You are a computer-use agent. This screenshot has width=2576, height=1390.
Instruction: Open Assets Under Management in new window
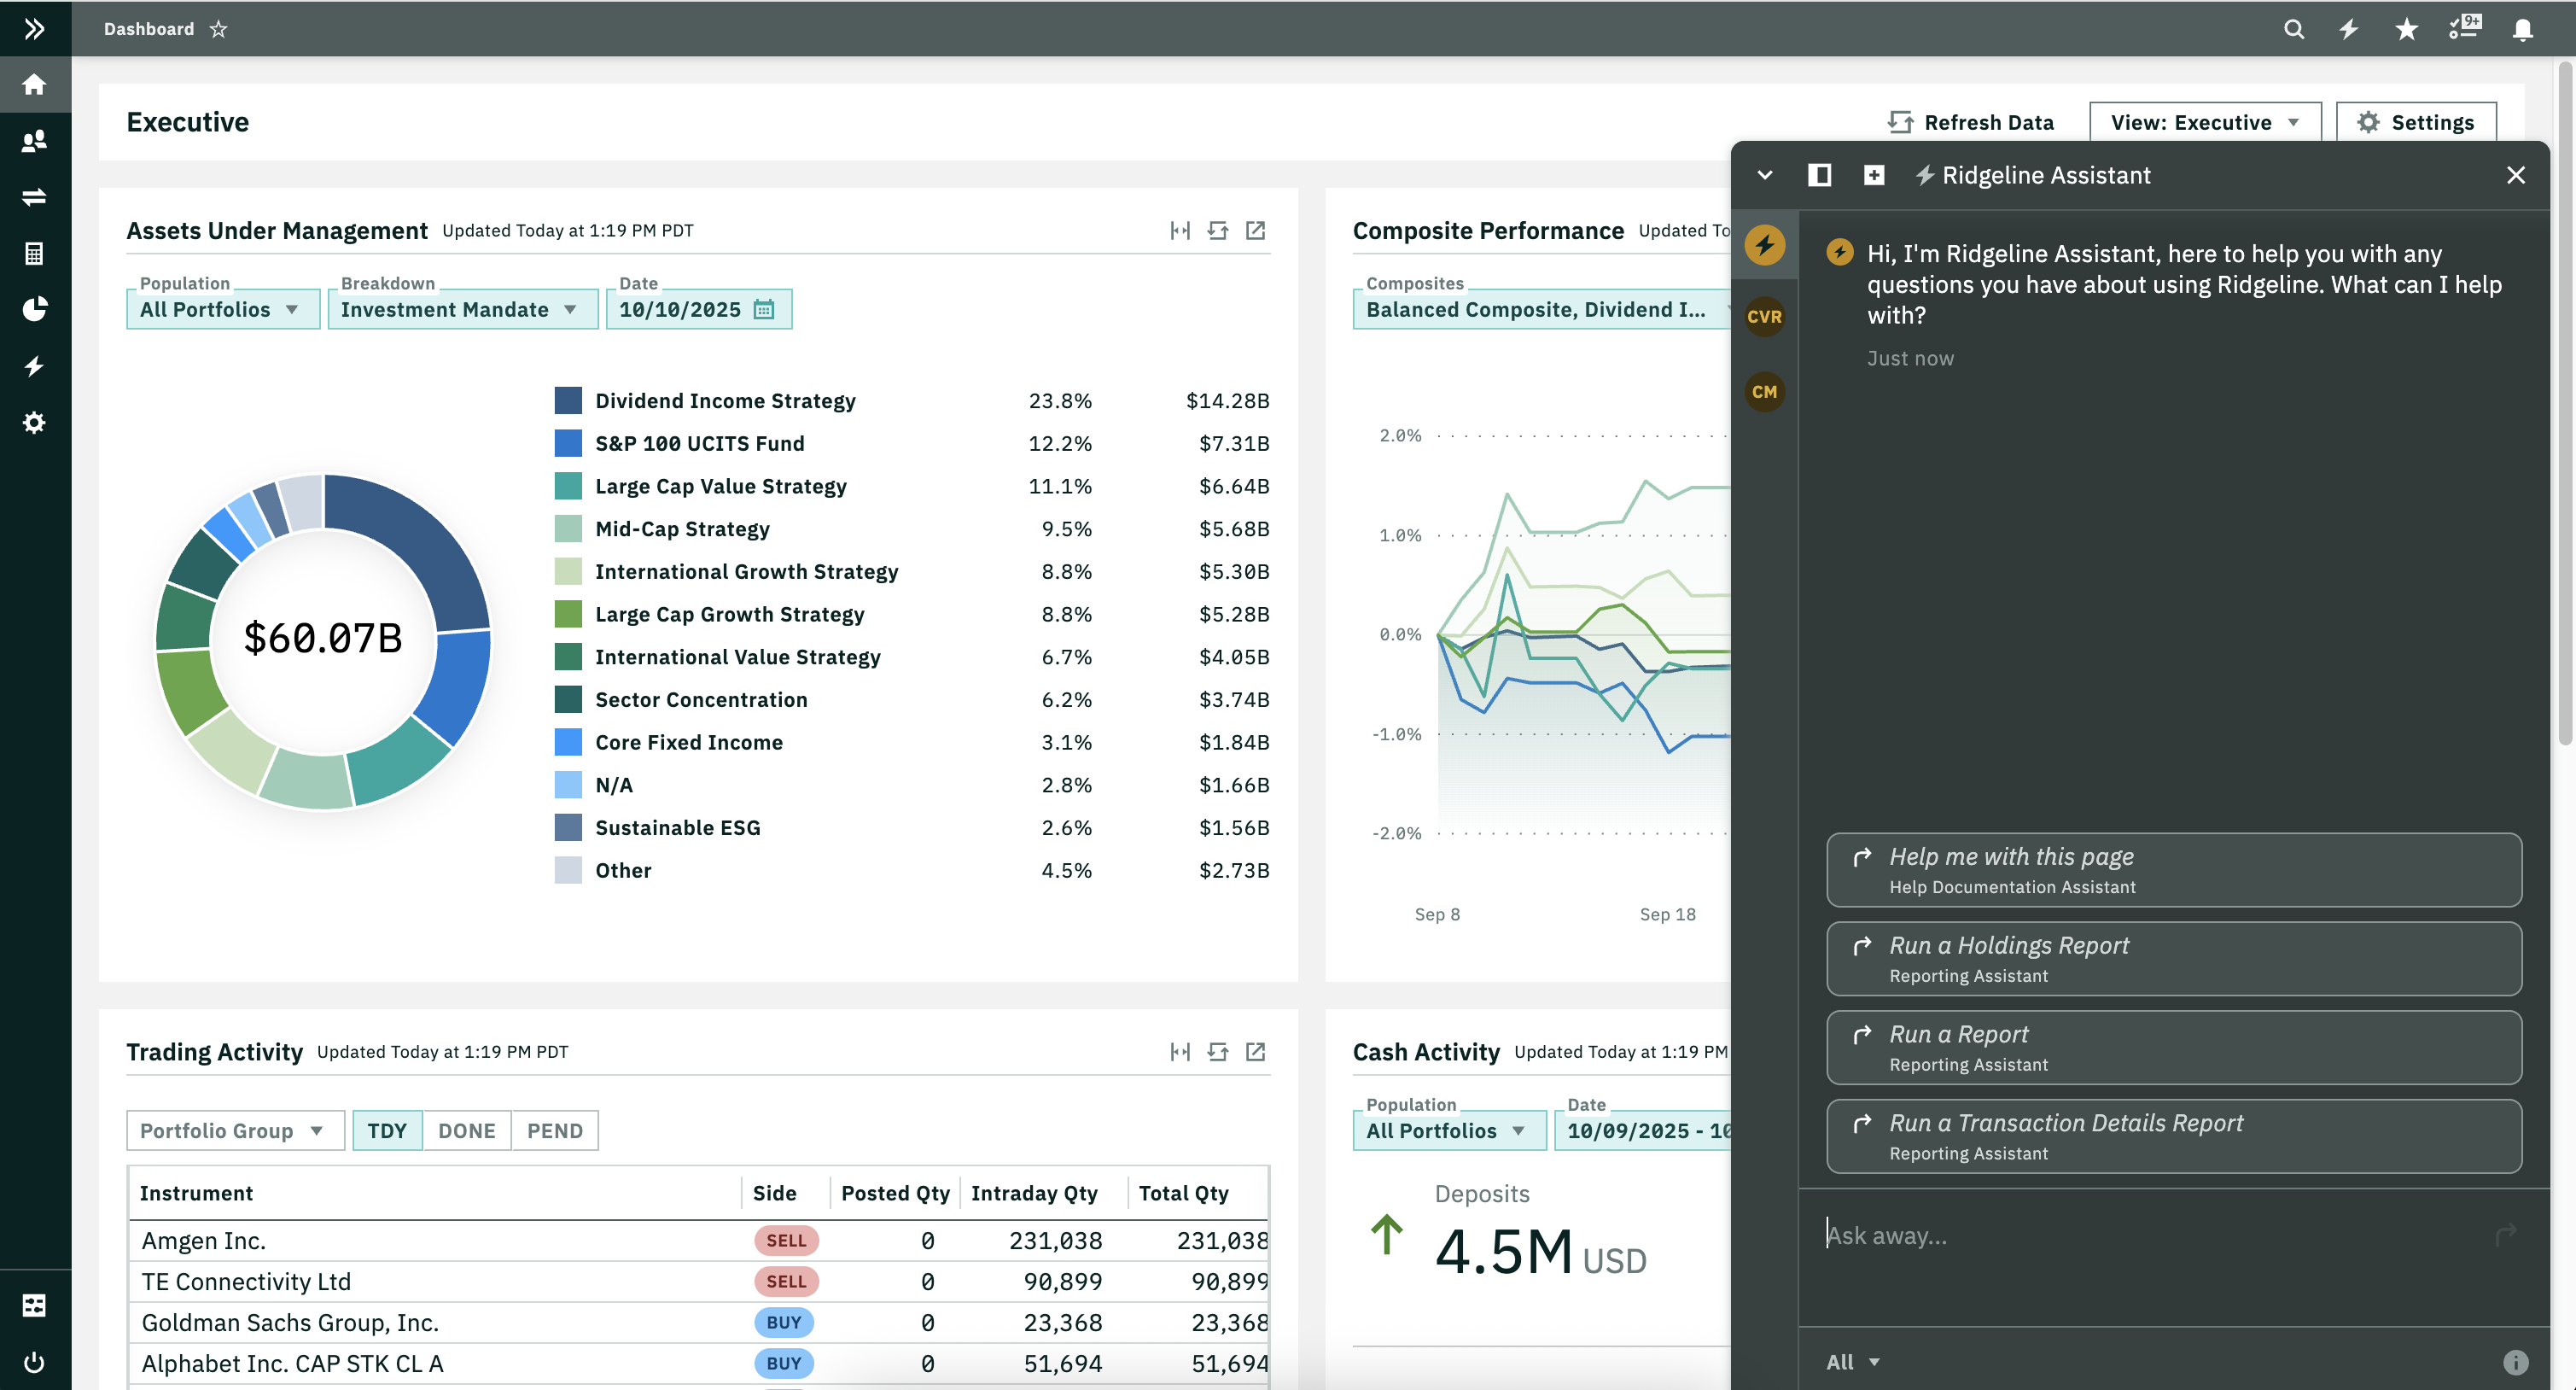(1255, 230)
